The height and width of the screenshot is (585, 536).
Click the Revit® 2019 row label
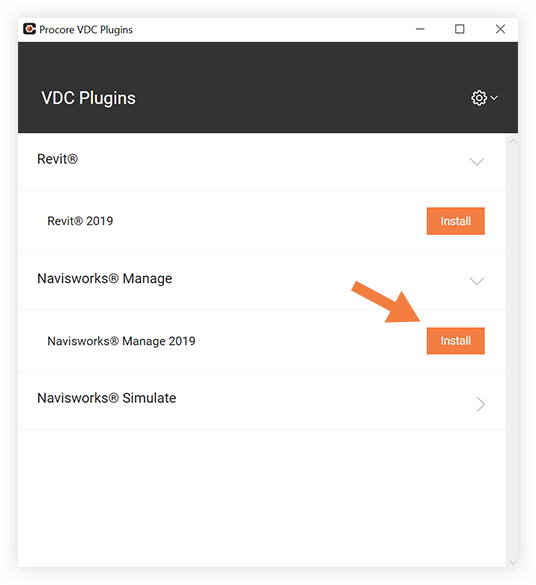tap(80, 221)
